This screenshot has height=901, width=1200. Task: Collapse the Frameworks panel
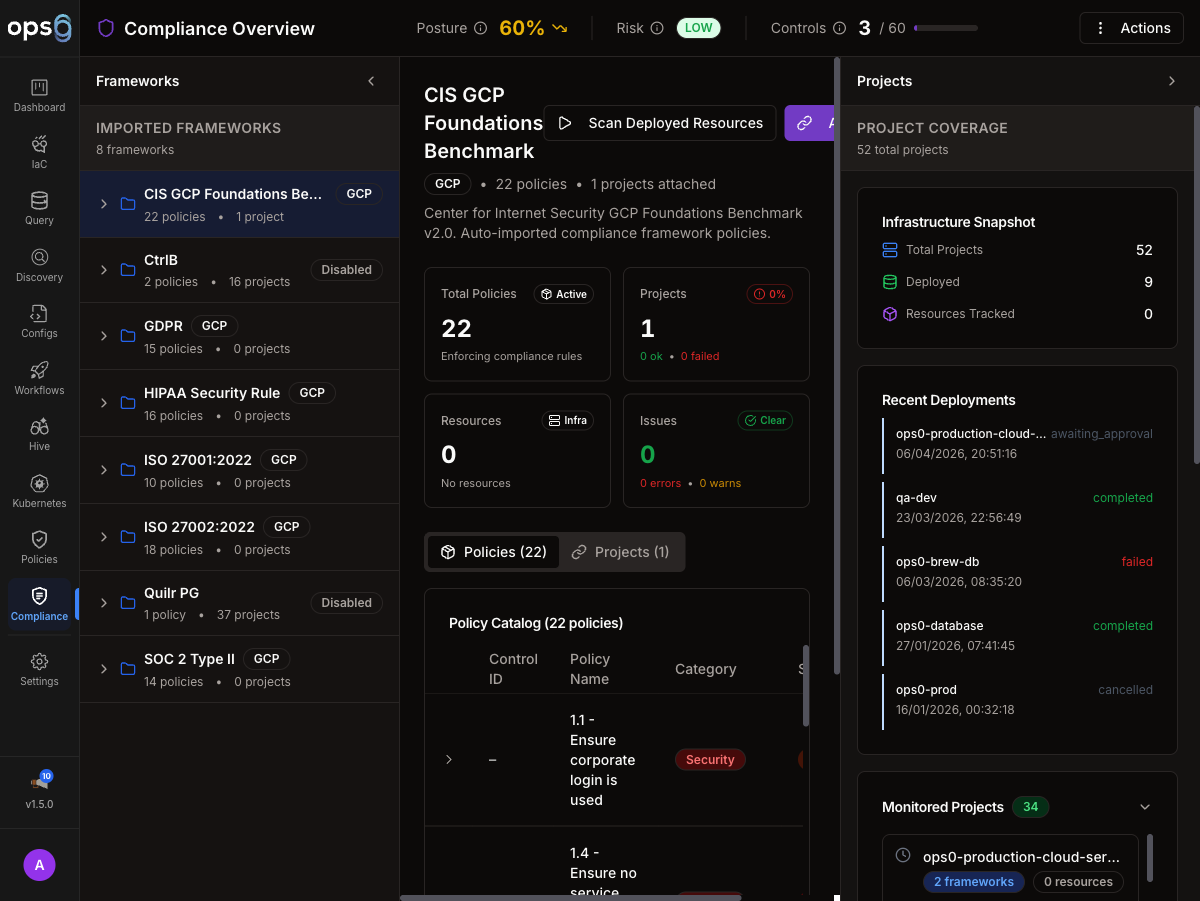pos(371,81)
